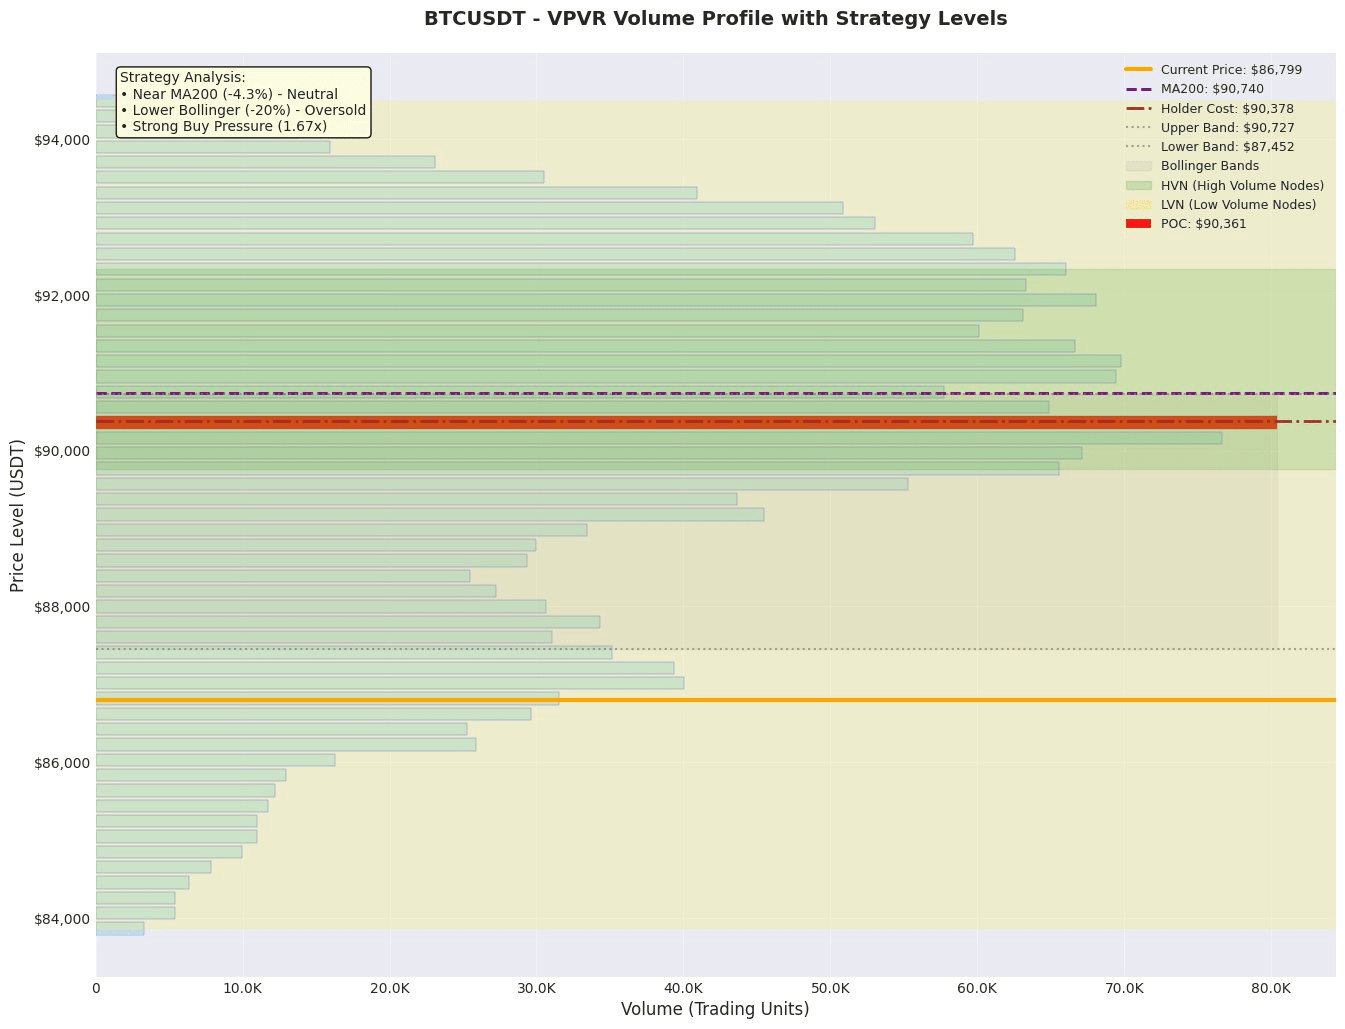Image resolution: width=1345 pixels, height=1029 pixels.
Task: Click the LVN (Low Volume Nodes) legend label
Action: (x=1238, y=205)
